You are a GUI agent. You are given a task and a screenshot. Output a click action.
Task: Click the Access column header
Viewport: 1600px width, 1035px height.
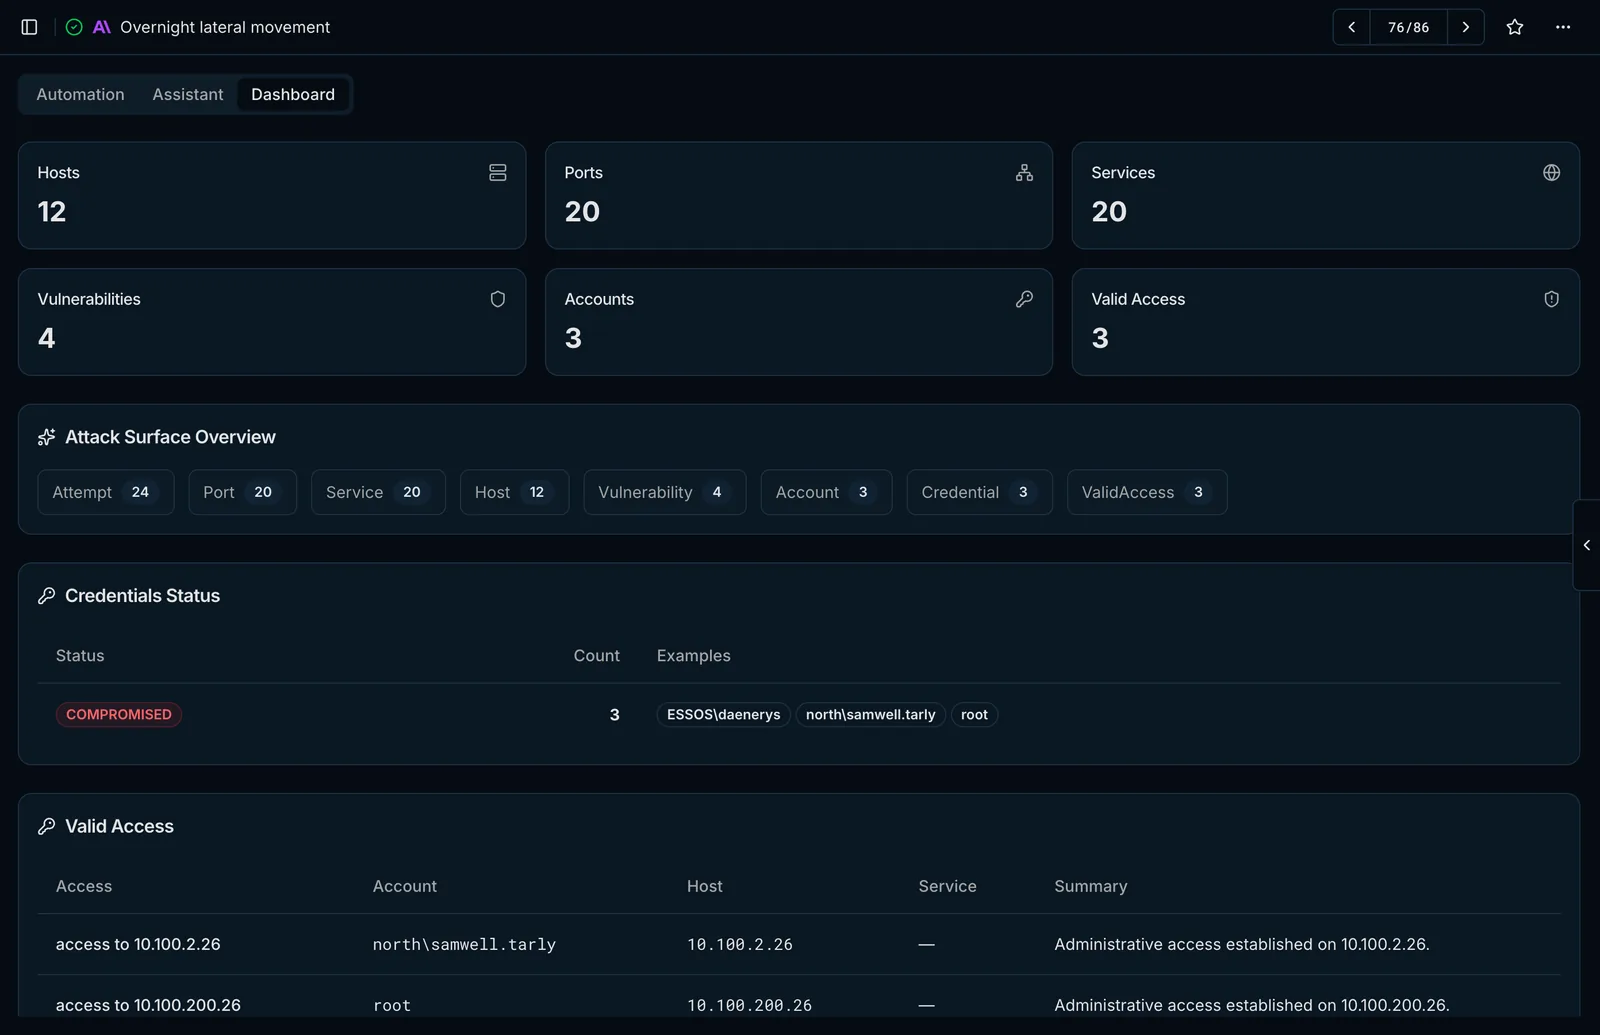pos(84,886)
